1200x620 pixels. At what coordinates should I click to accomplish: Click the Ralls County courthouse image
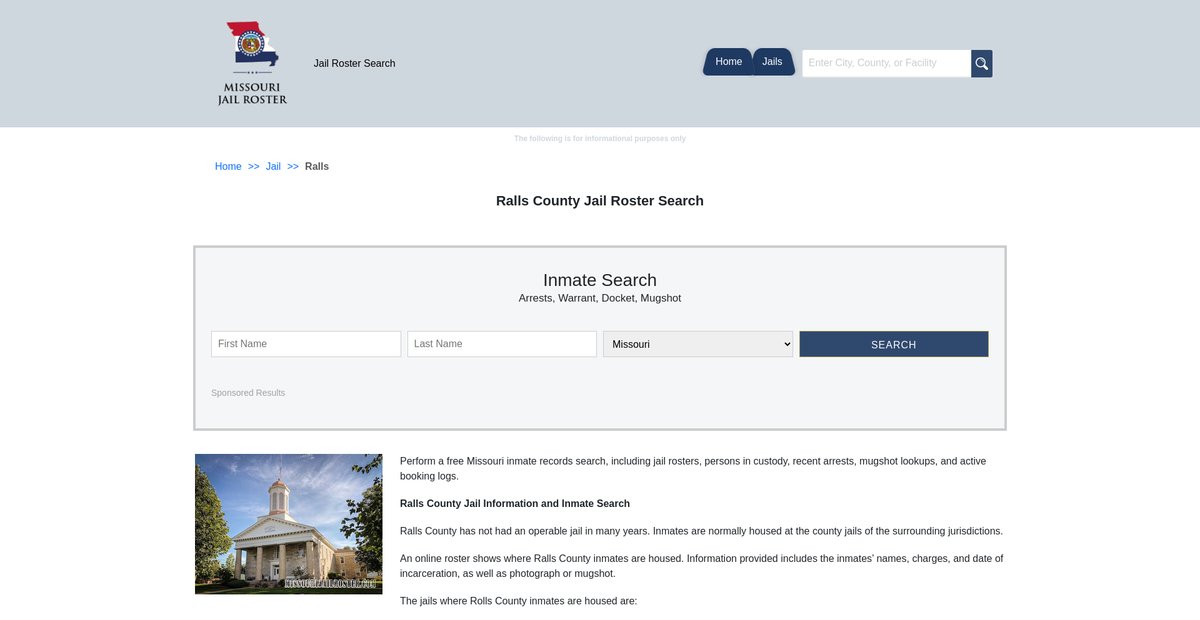pos(289,524)
